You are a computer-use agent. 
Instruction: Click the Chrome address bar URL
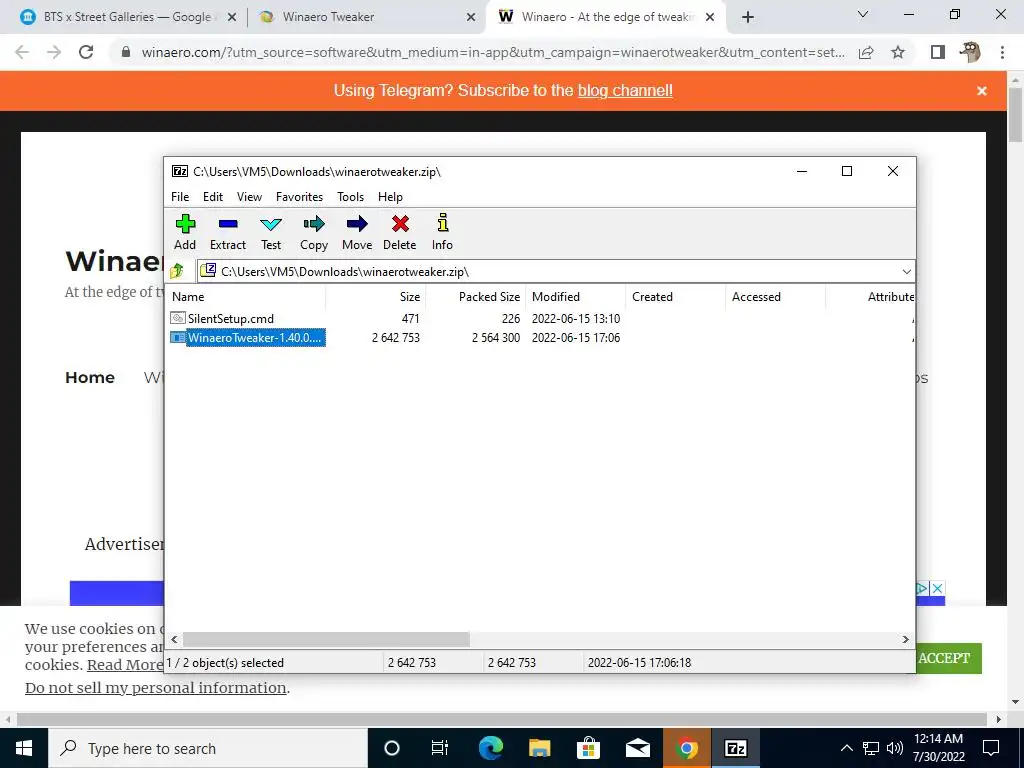coord(493,52)
